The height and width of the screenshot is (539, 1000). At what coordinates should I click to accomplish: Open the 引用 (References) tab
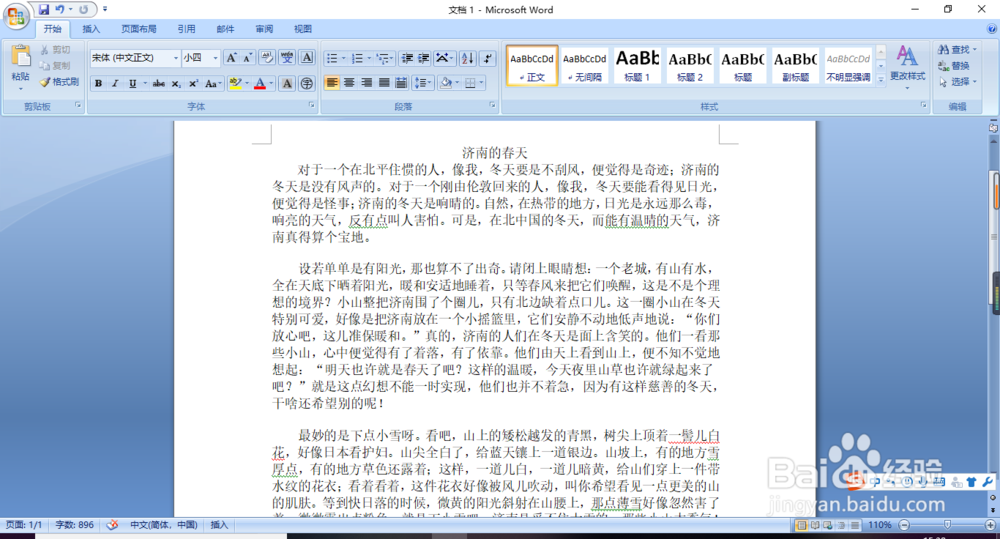[186, 29]
